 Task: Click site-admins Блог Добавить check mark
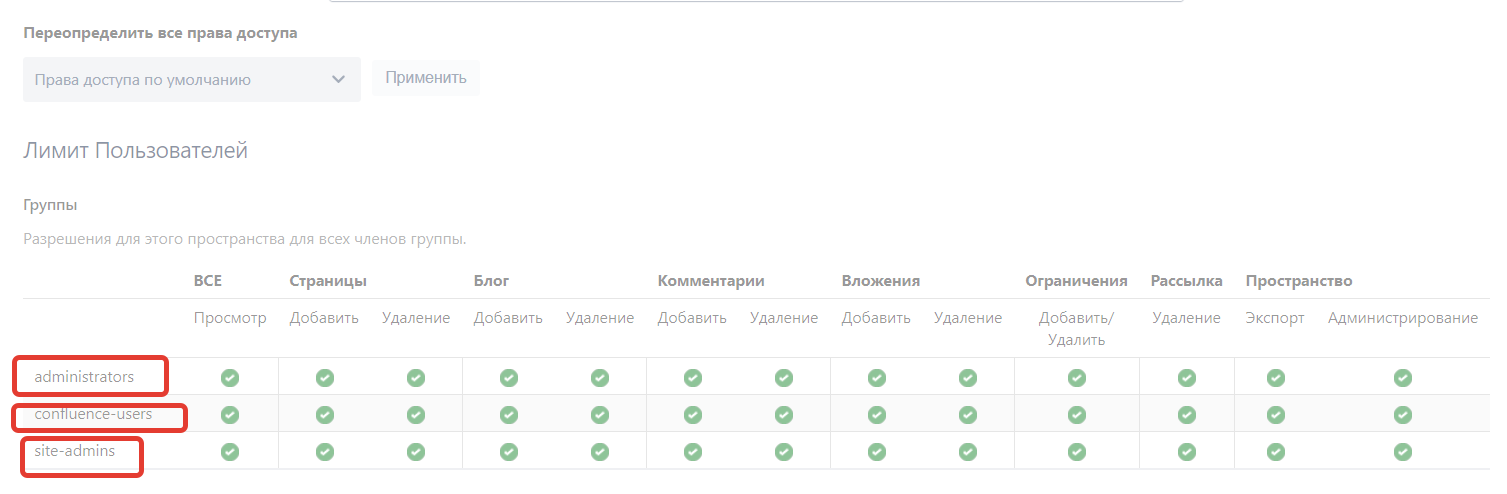[x=509, y=452]
